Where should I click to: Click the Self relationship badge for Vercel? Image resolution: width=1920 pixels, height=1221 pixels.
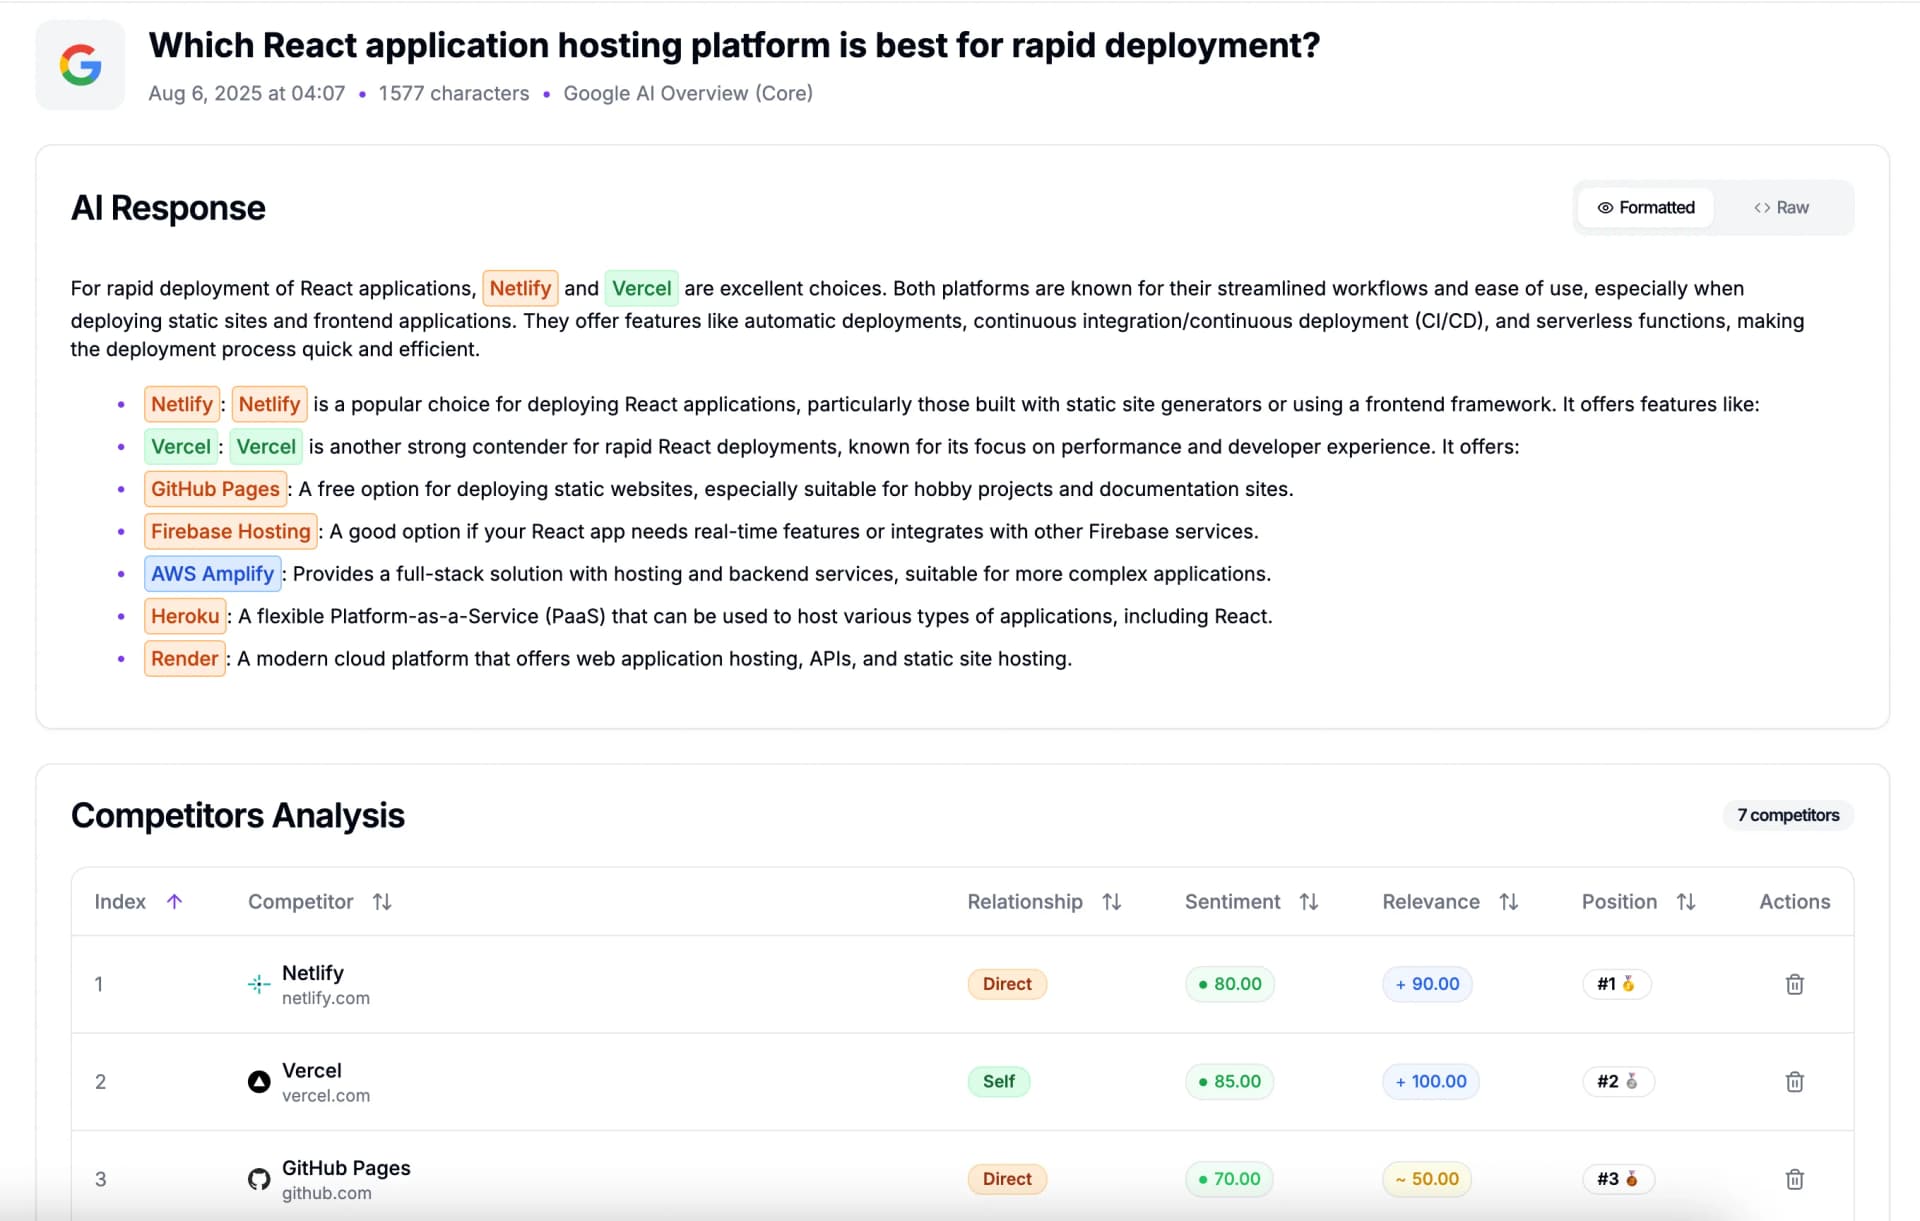tap(998, 1081)
